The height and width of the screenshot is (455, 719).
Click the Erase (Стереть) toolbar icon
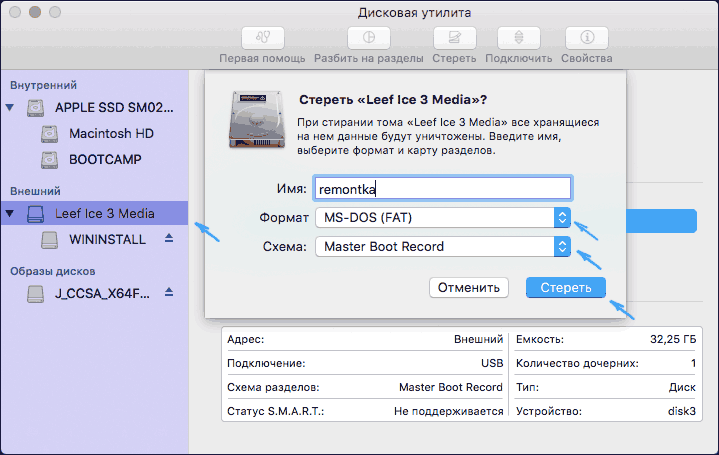[x=454, y=38]
